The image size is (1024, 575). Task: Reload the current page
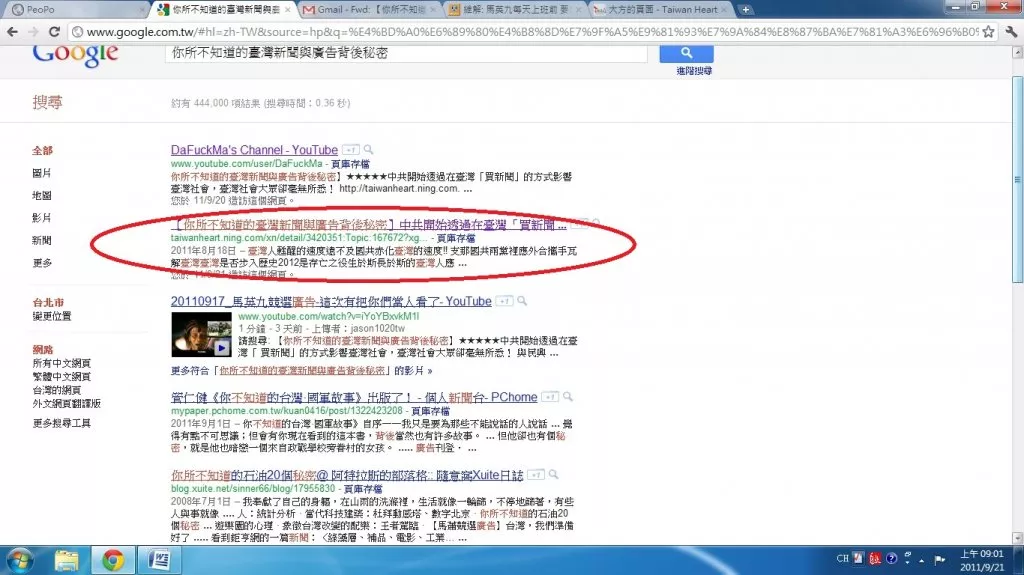click(x=55, y=32)
